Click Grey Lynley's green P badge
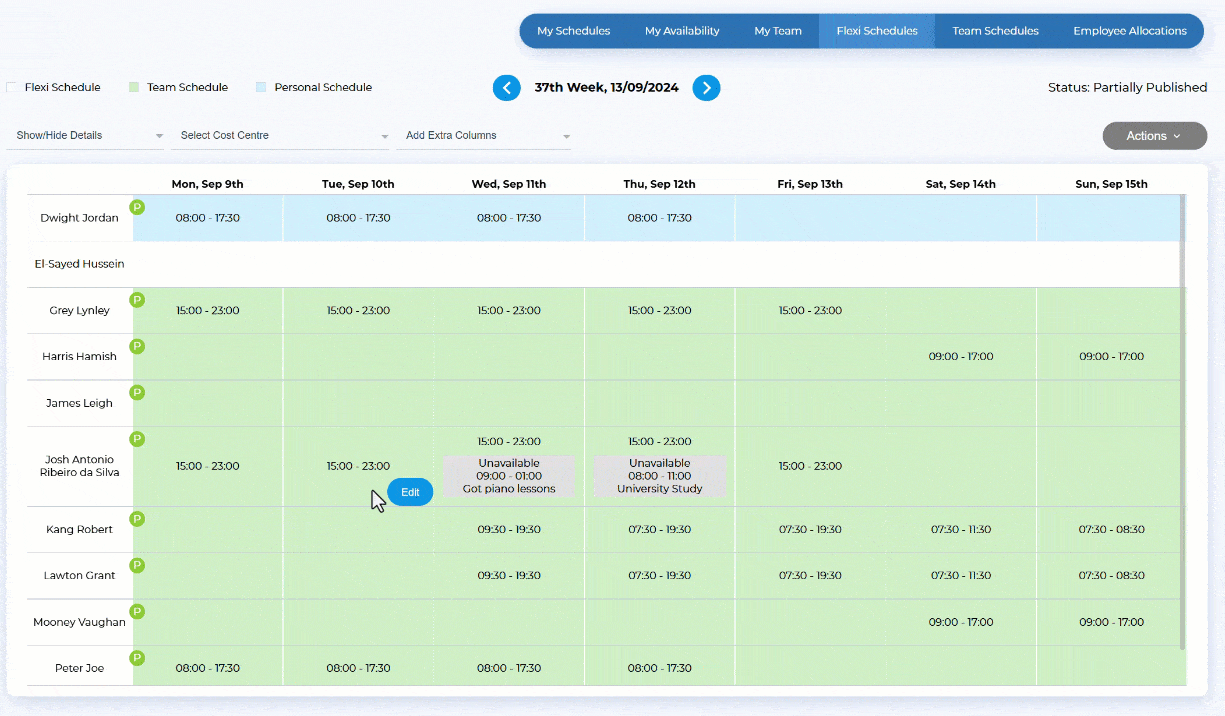Image resolution: width=1225 pixels, height=716 pixels. 137,300
